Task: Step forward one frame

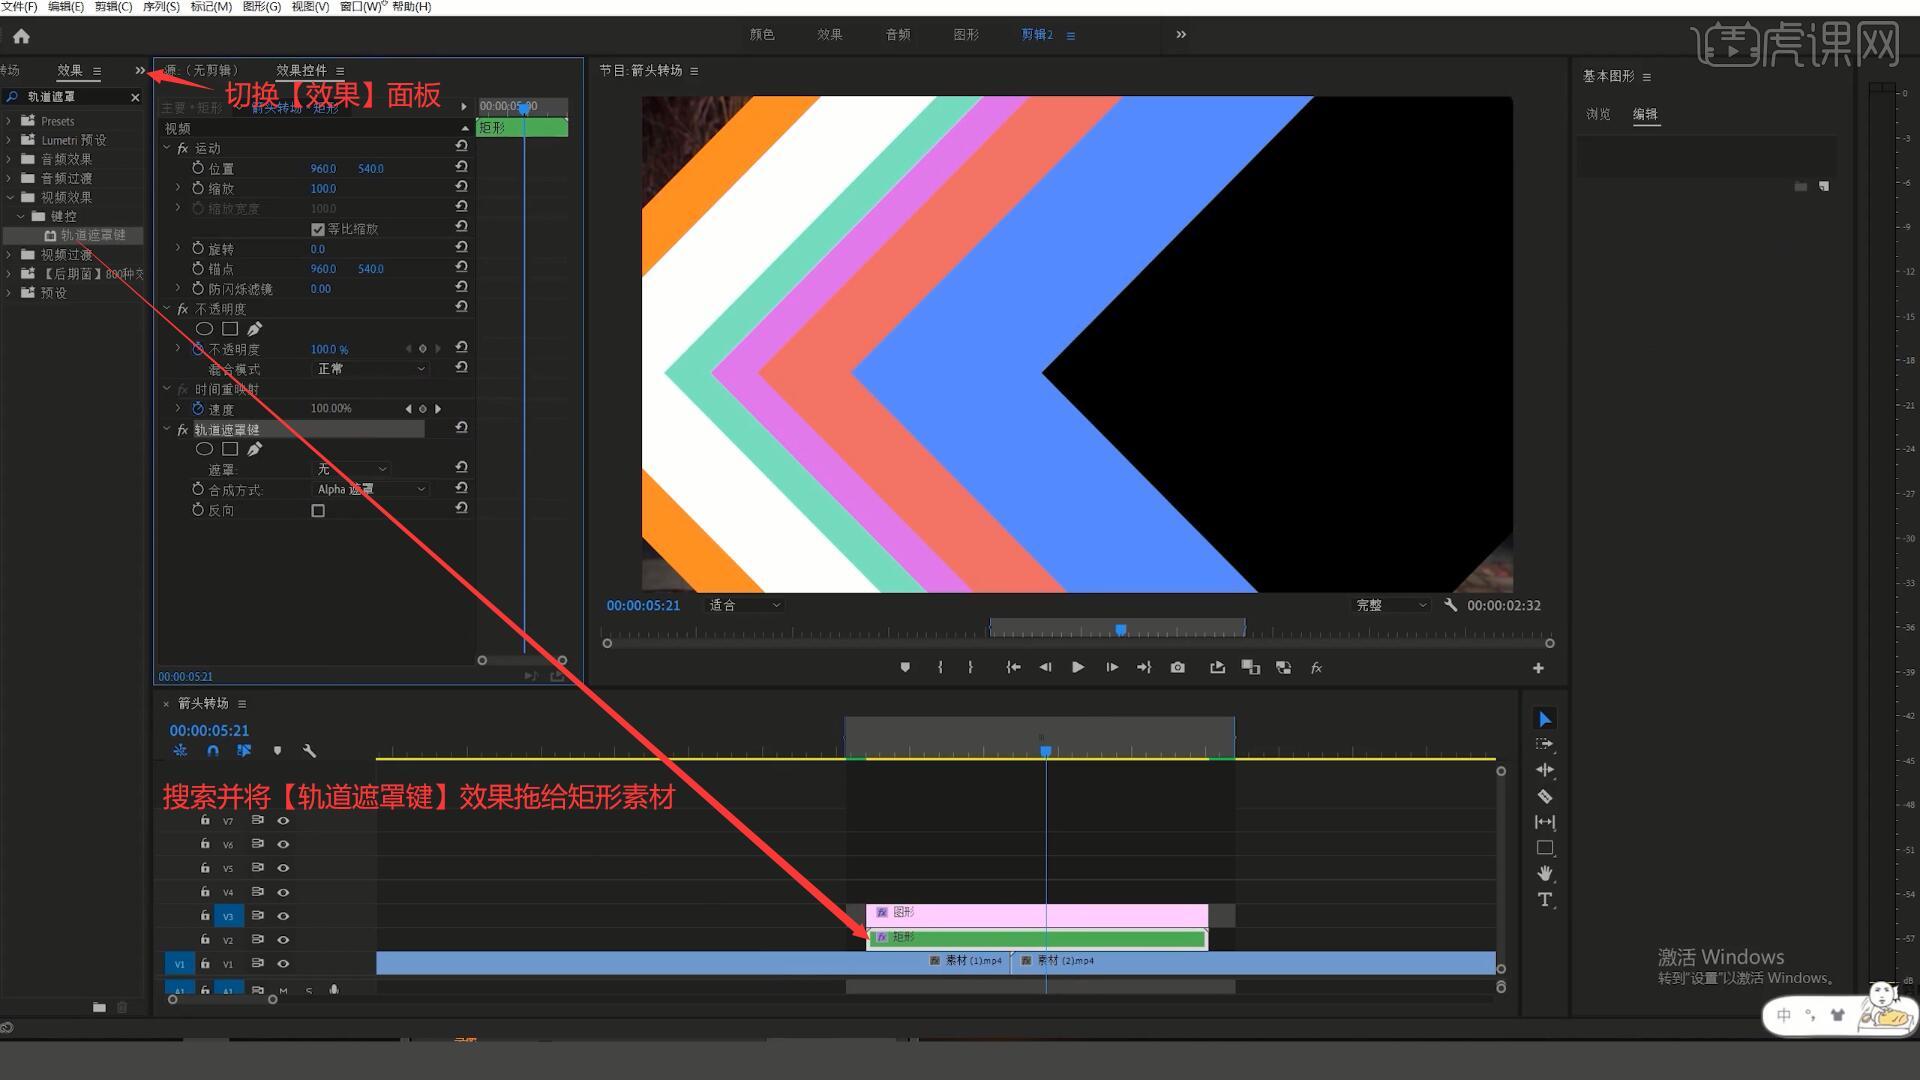Action: [1112, 667]
